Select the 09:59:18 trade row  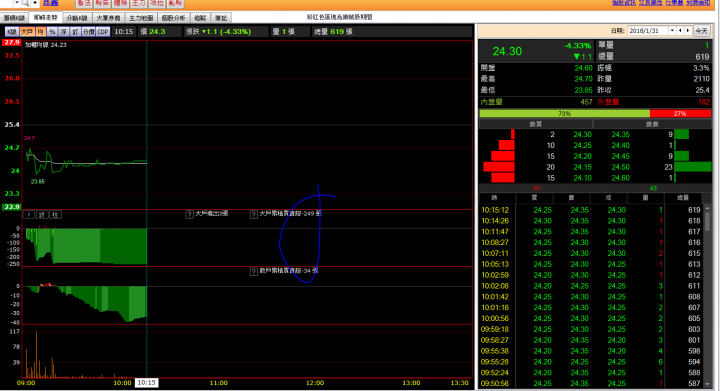click(591, 329)
